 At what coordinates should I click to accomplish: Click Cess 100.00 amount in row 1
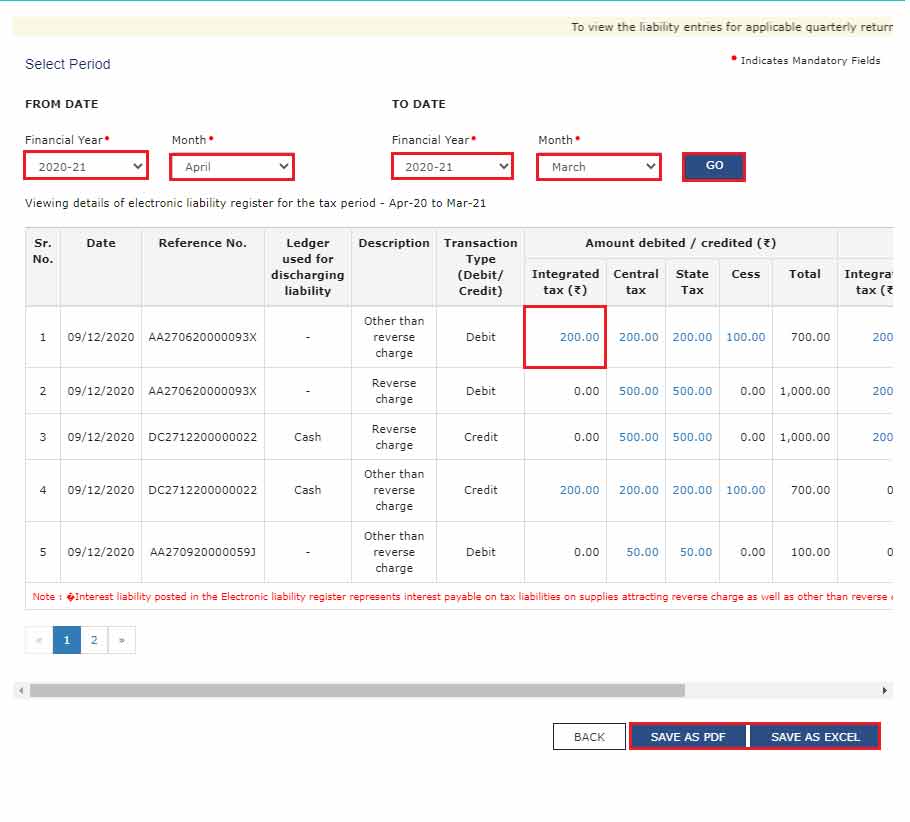click(745, 337)
